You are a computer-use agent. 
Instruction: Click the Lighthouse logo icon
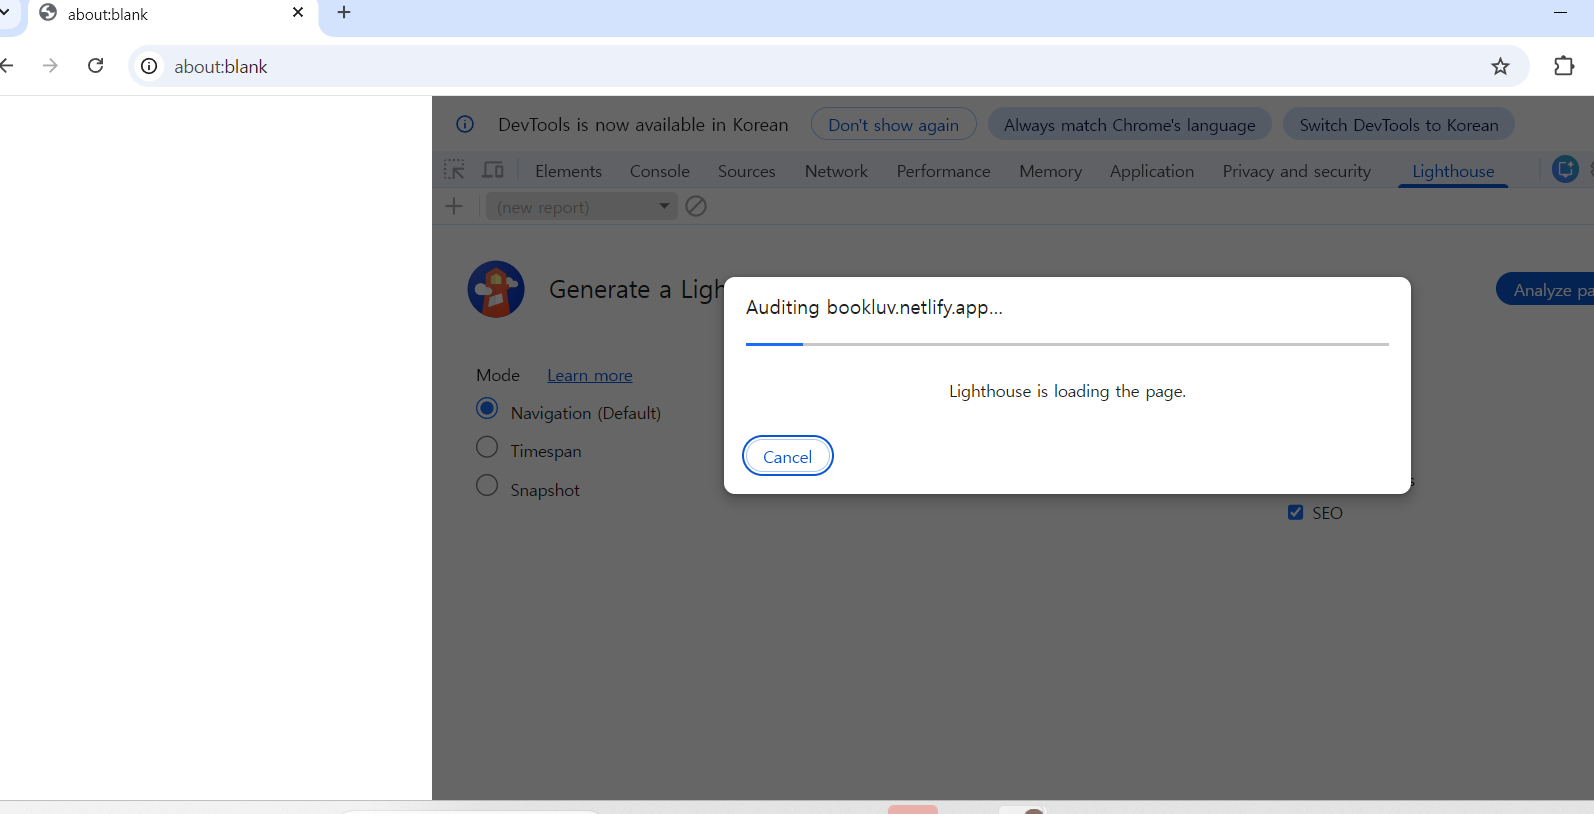(496, 289)
